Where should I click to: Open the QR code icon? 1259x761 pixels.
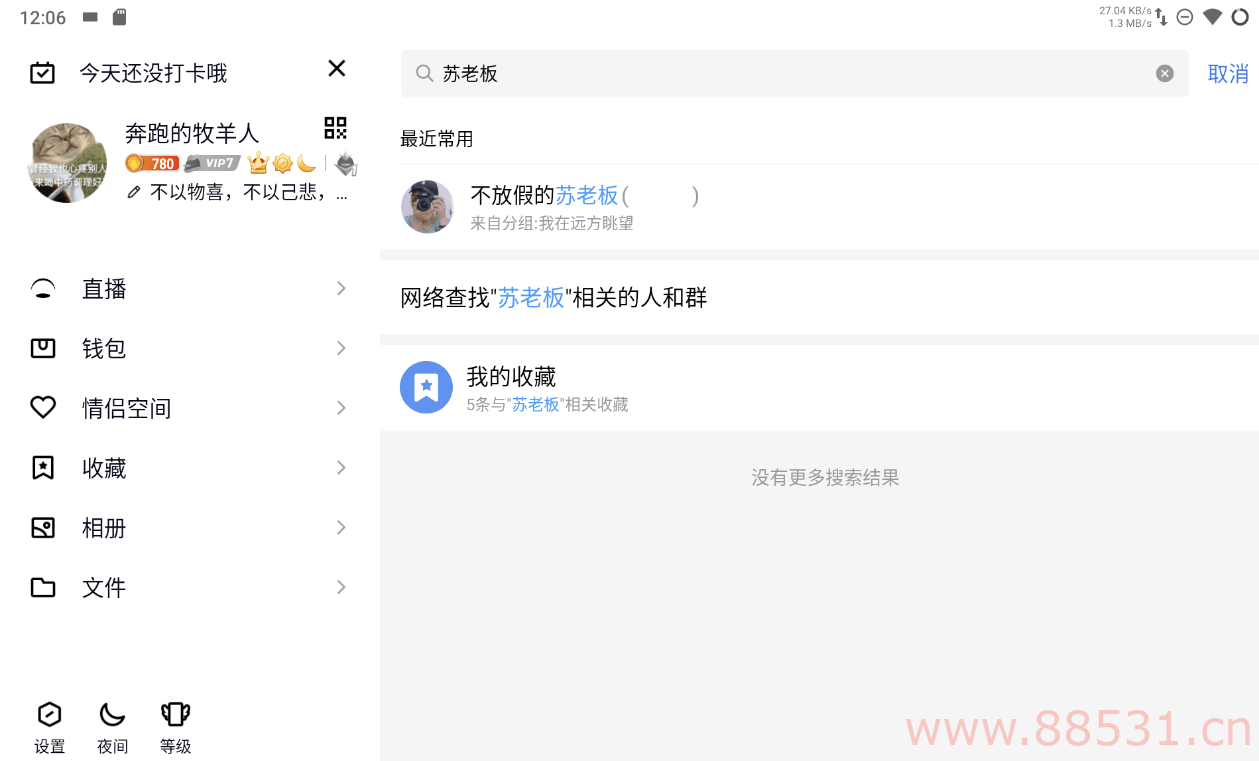point(335,128)
